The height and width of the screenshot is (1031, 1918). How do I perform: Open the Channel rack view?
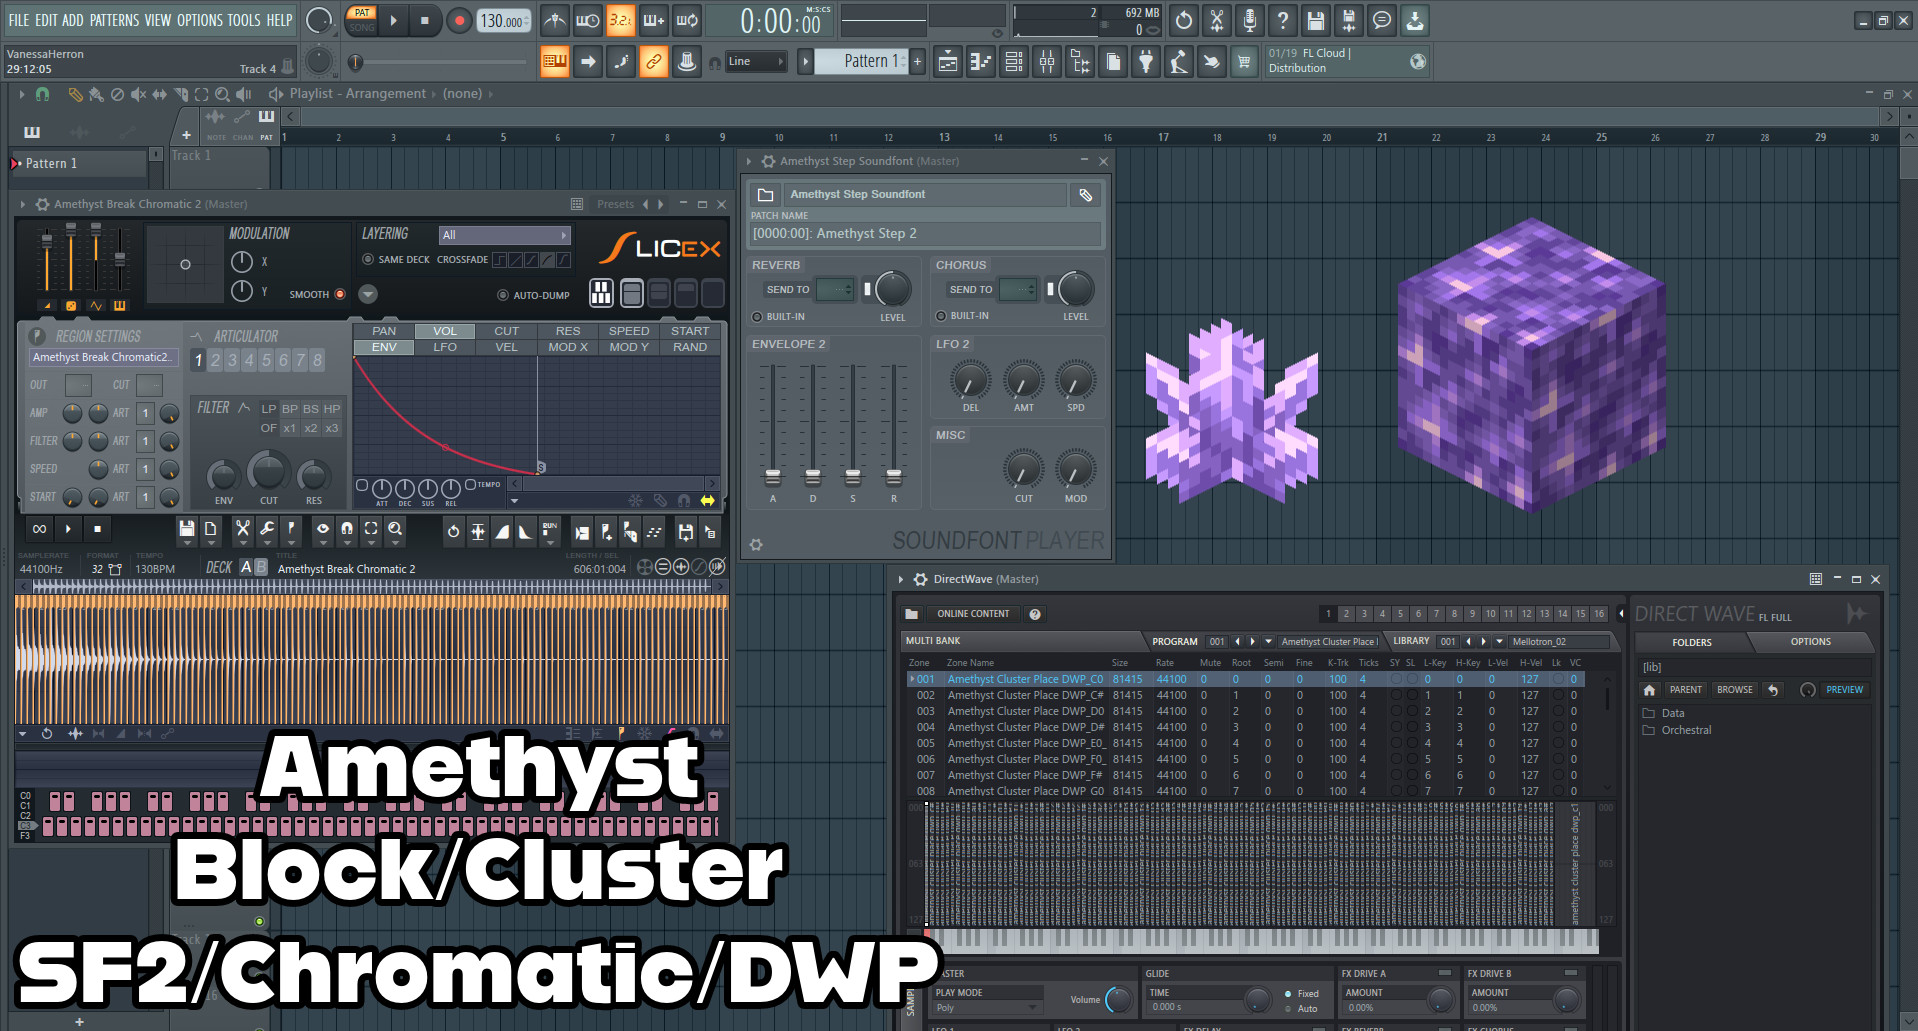[1014, 62]
